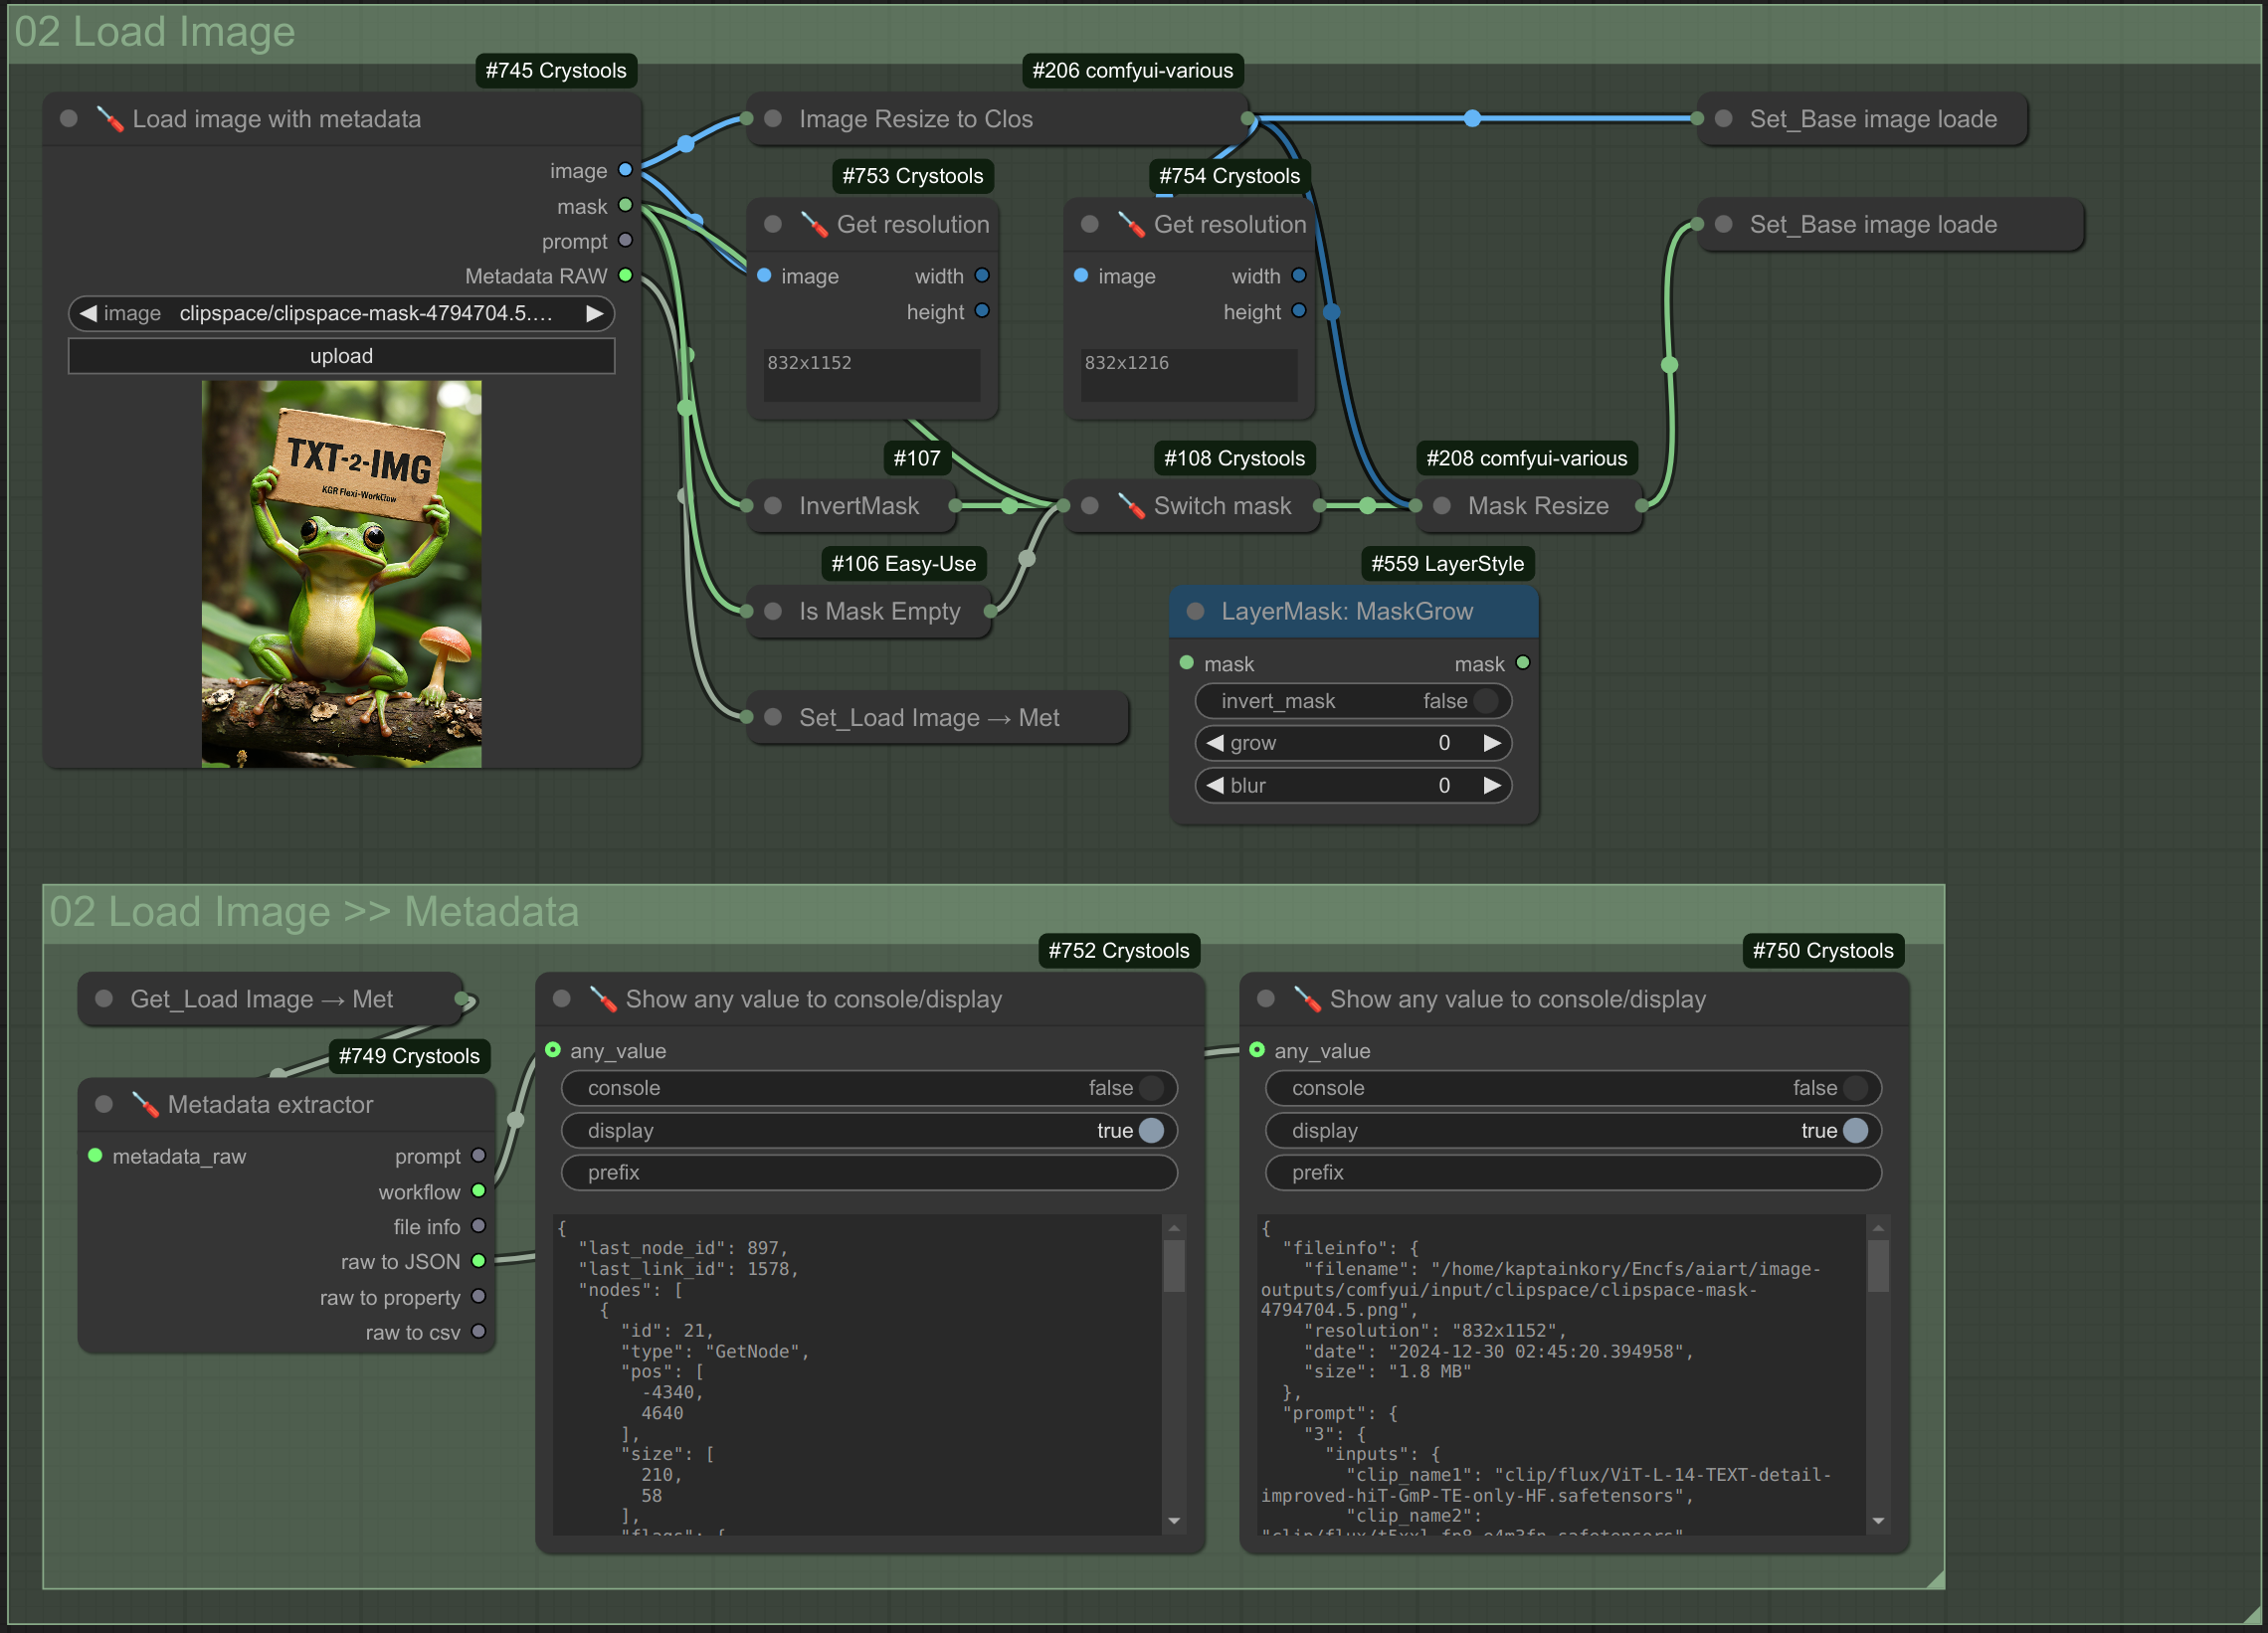The width and height of the screenshot is (2268, 1633).
Task: Select next image with right arrow
Action: point(594,314)
